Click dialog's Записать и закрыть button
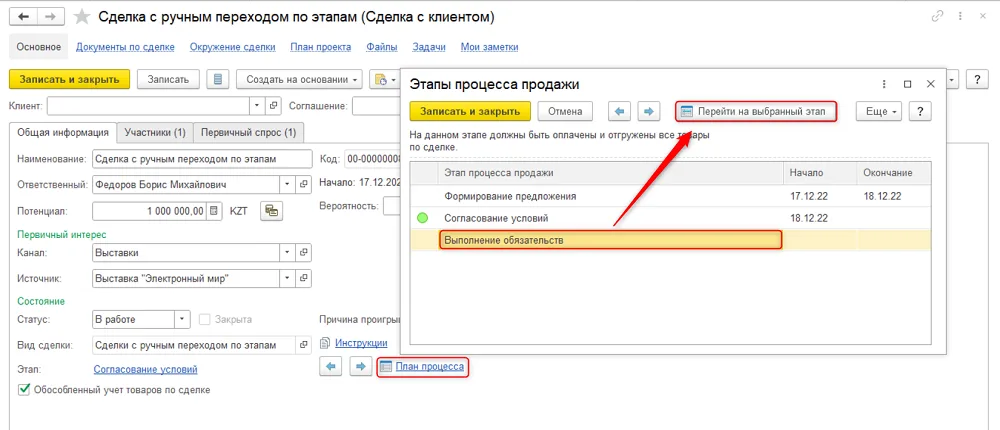1000x430 pixels. tap(470, 111)
